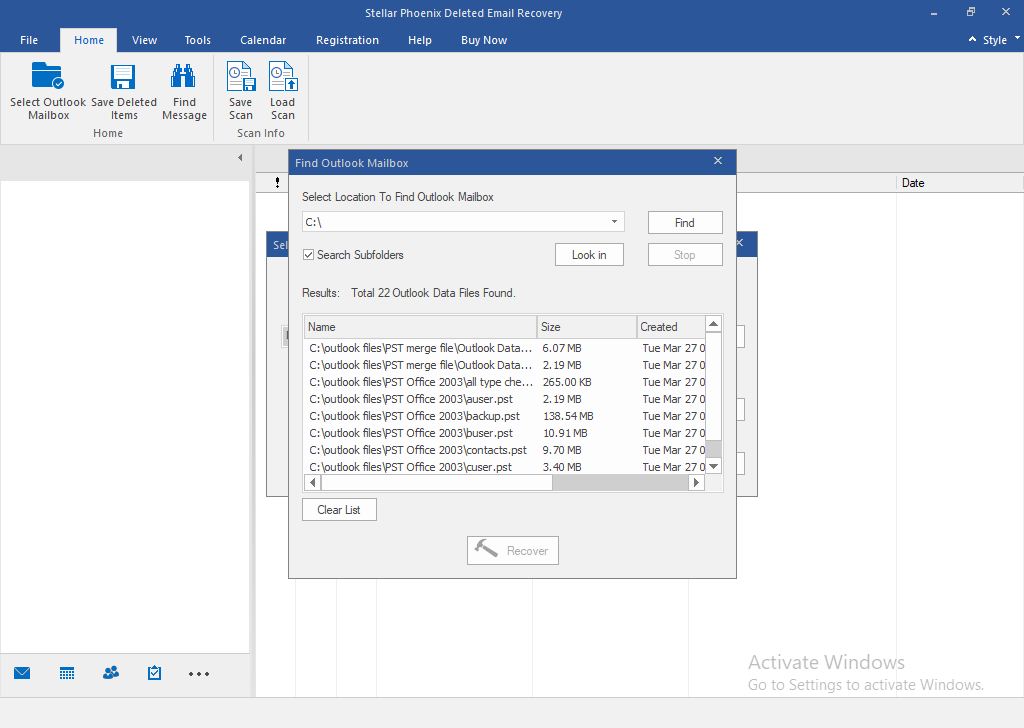Select the Home ribbon tab
This screenshot has width=1024, height=728.
89,40
